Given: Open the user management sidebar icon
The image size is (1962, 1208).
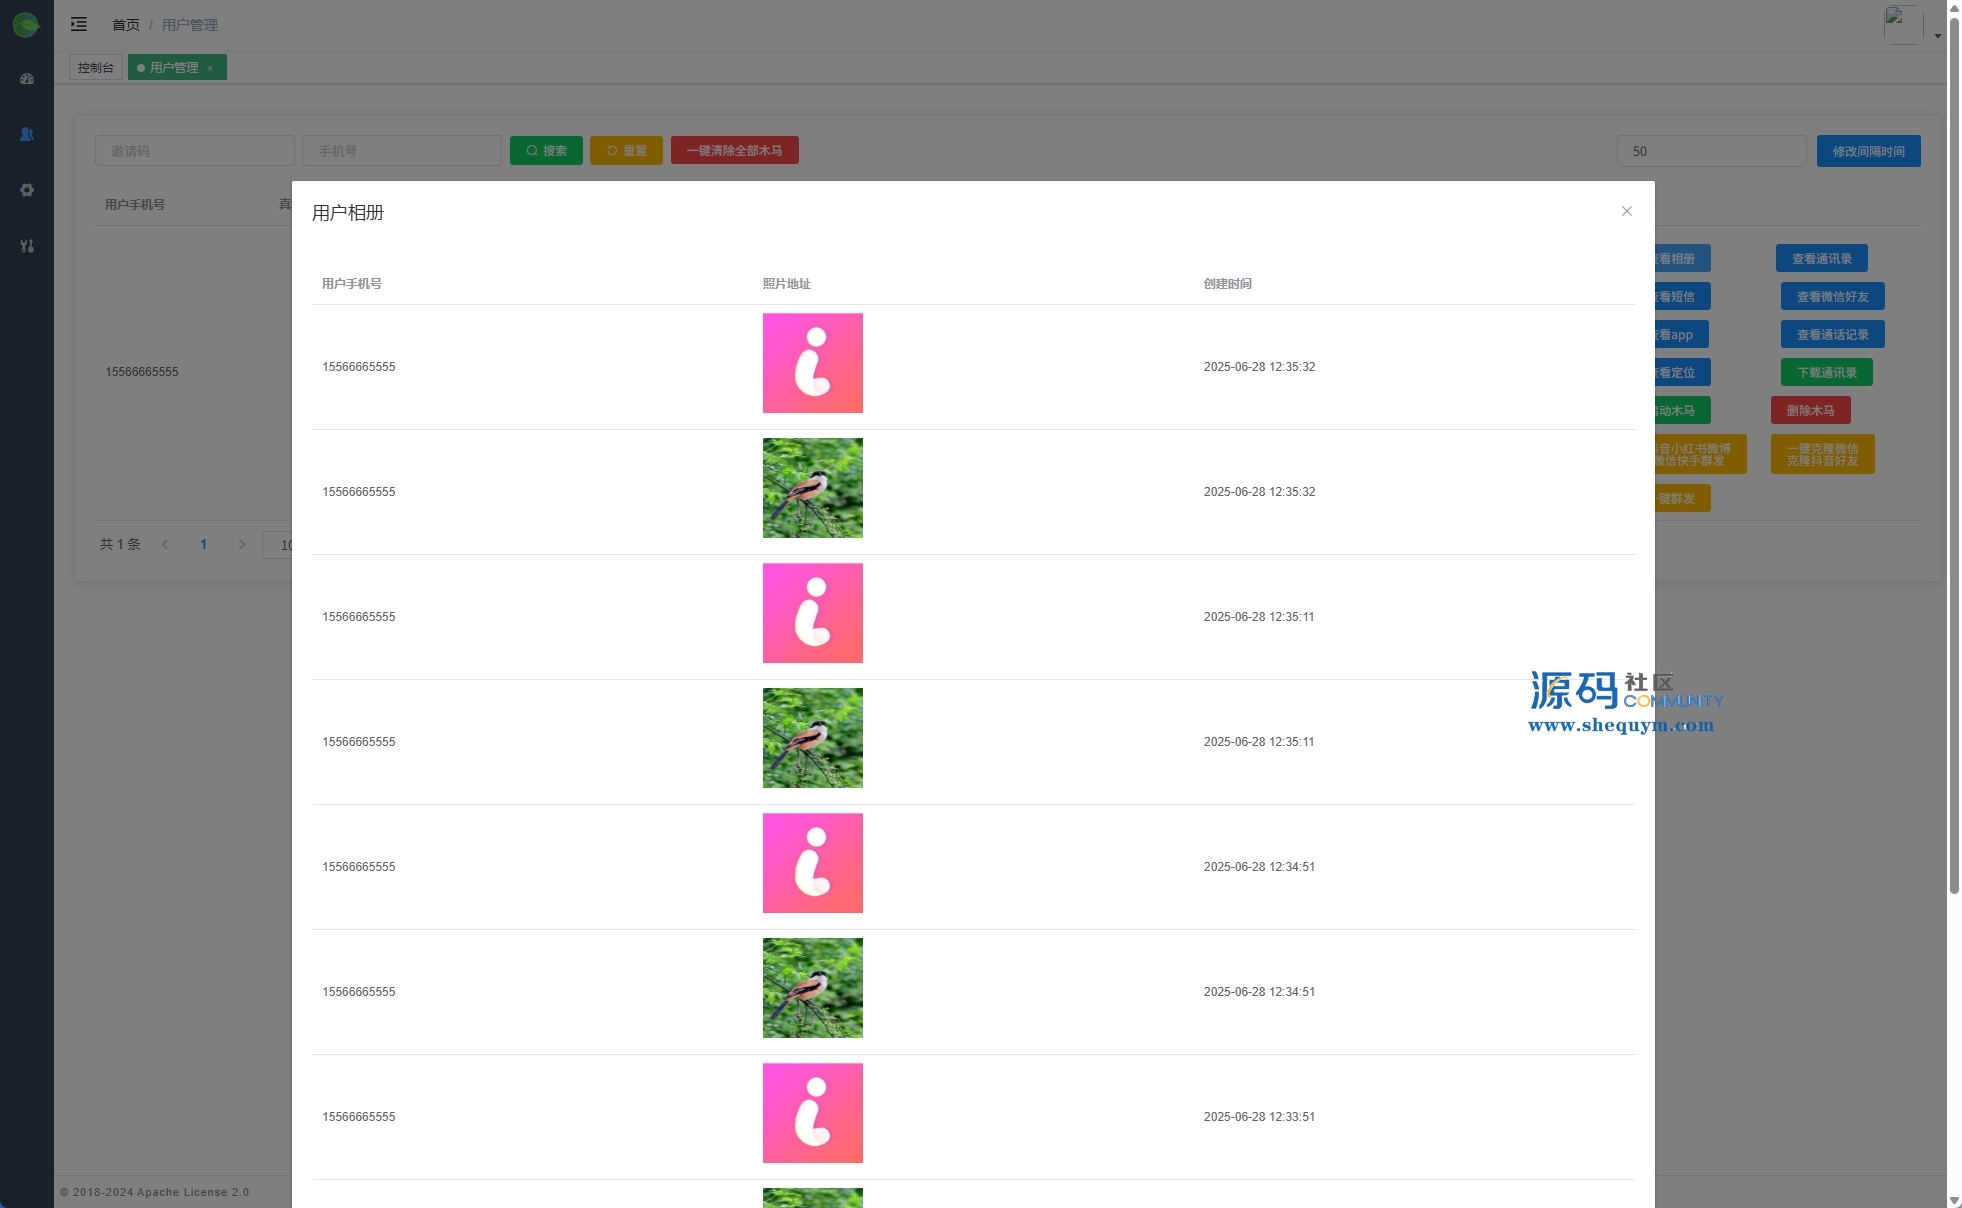Looking at the screenshot, I should 27,134.
